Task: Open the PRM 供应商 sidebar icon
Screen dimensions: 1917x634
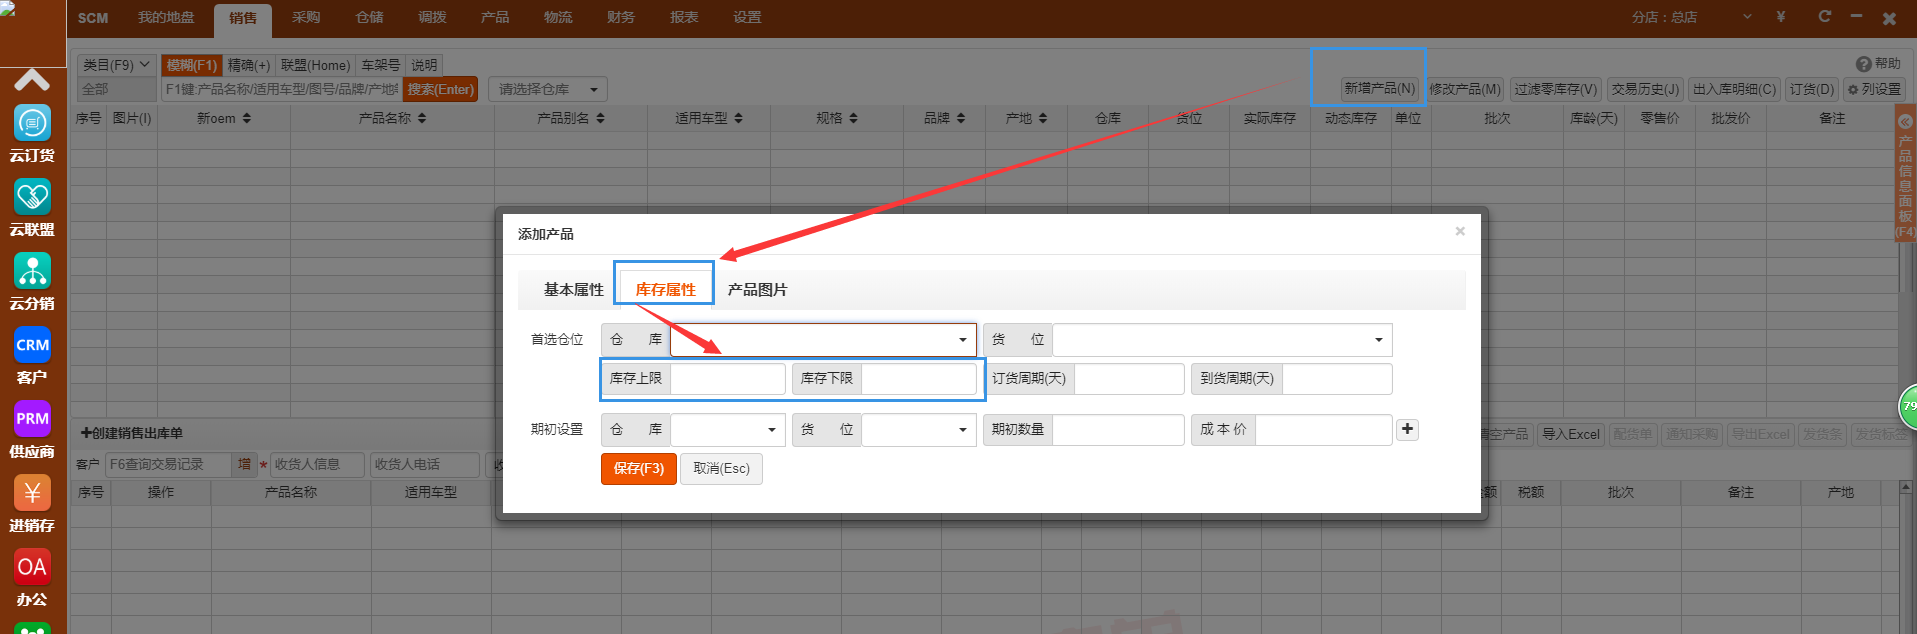Action: tap(32, 420)
